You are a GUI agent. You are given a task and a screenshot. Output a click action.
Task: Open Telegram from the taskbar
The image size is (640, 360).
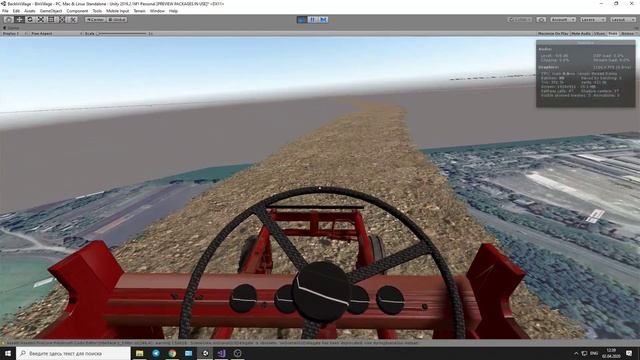click(156, 353)
